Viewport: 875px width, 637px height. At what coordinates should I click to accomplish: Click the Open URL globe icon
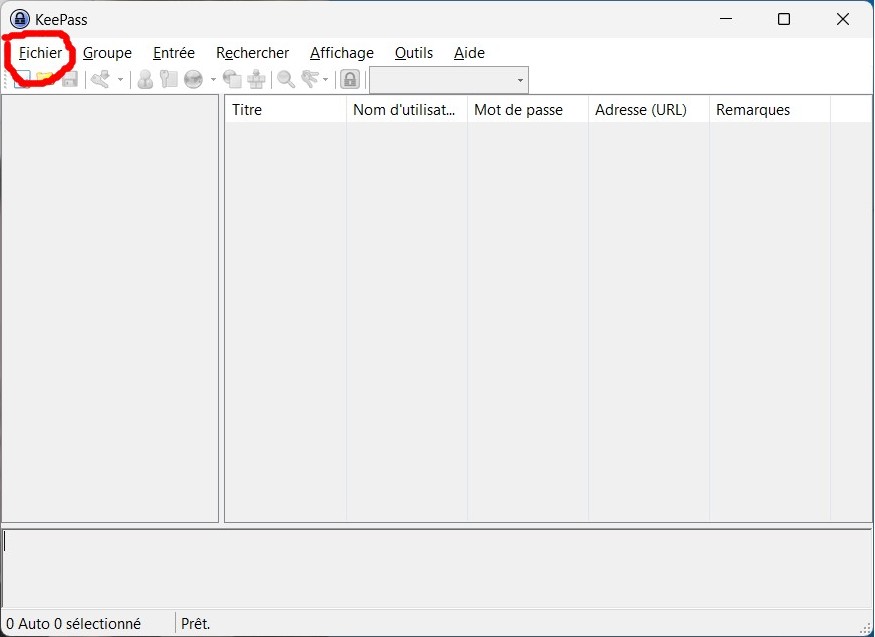pyautogui.click(x=194, y=80)
